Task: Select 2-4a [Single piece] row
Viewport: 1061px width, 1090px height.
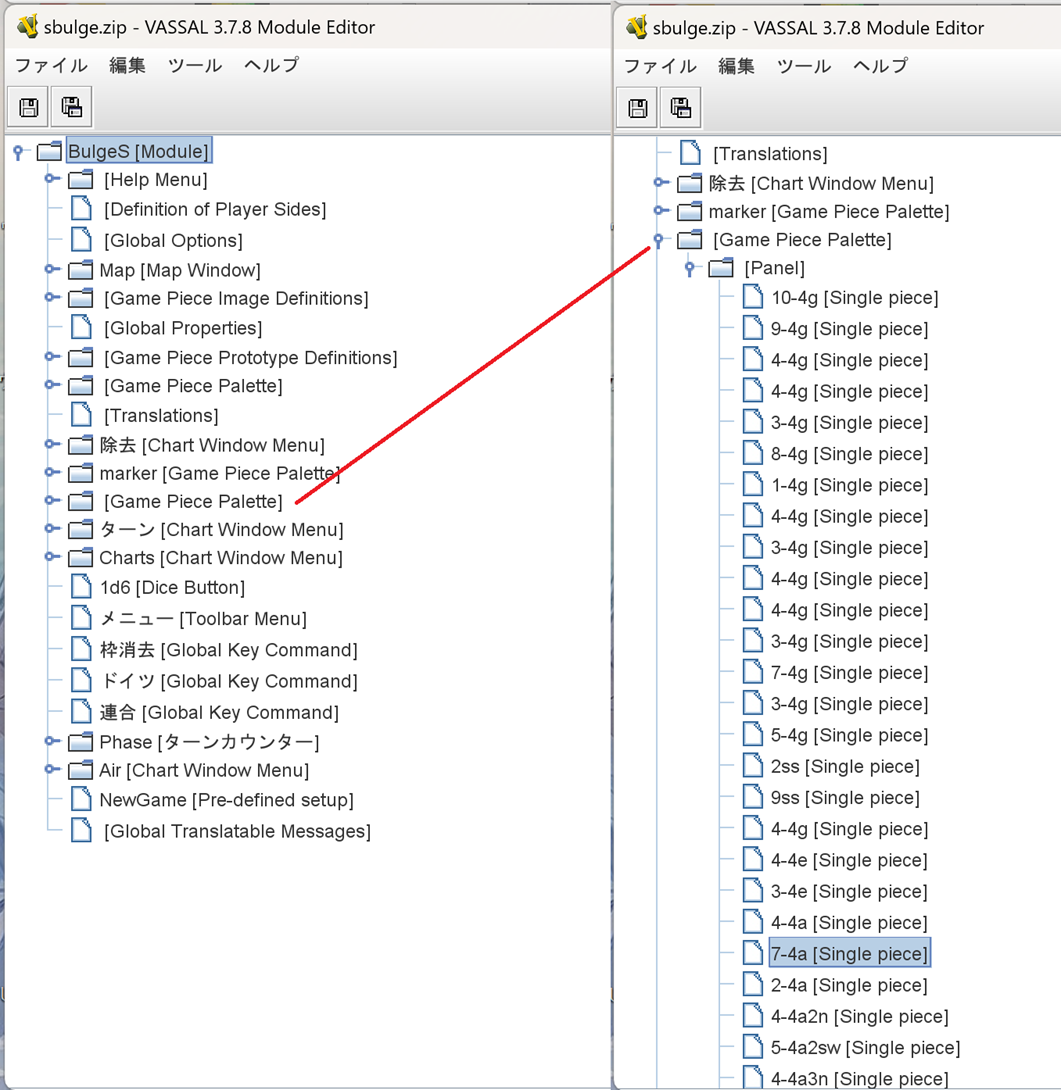Action: pos(849,986)
